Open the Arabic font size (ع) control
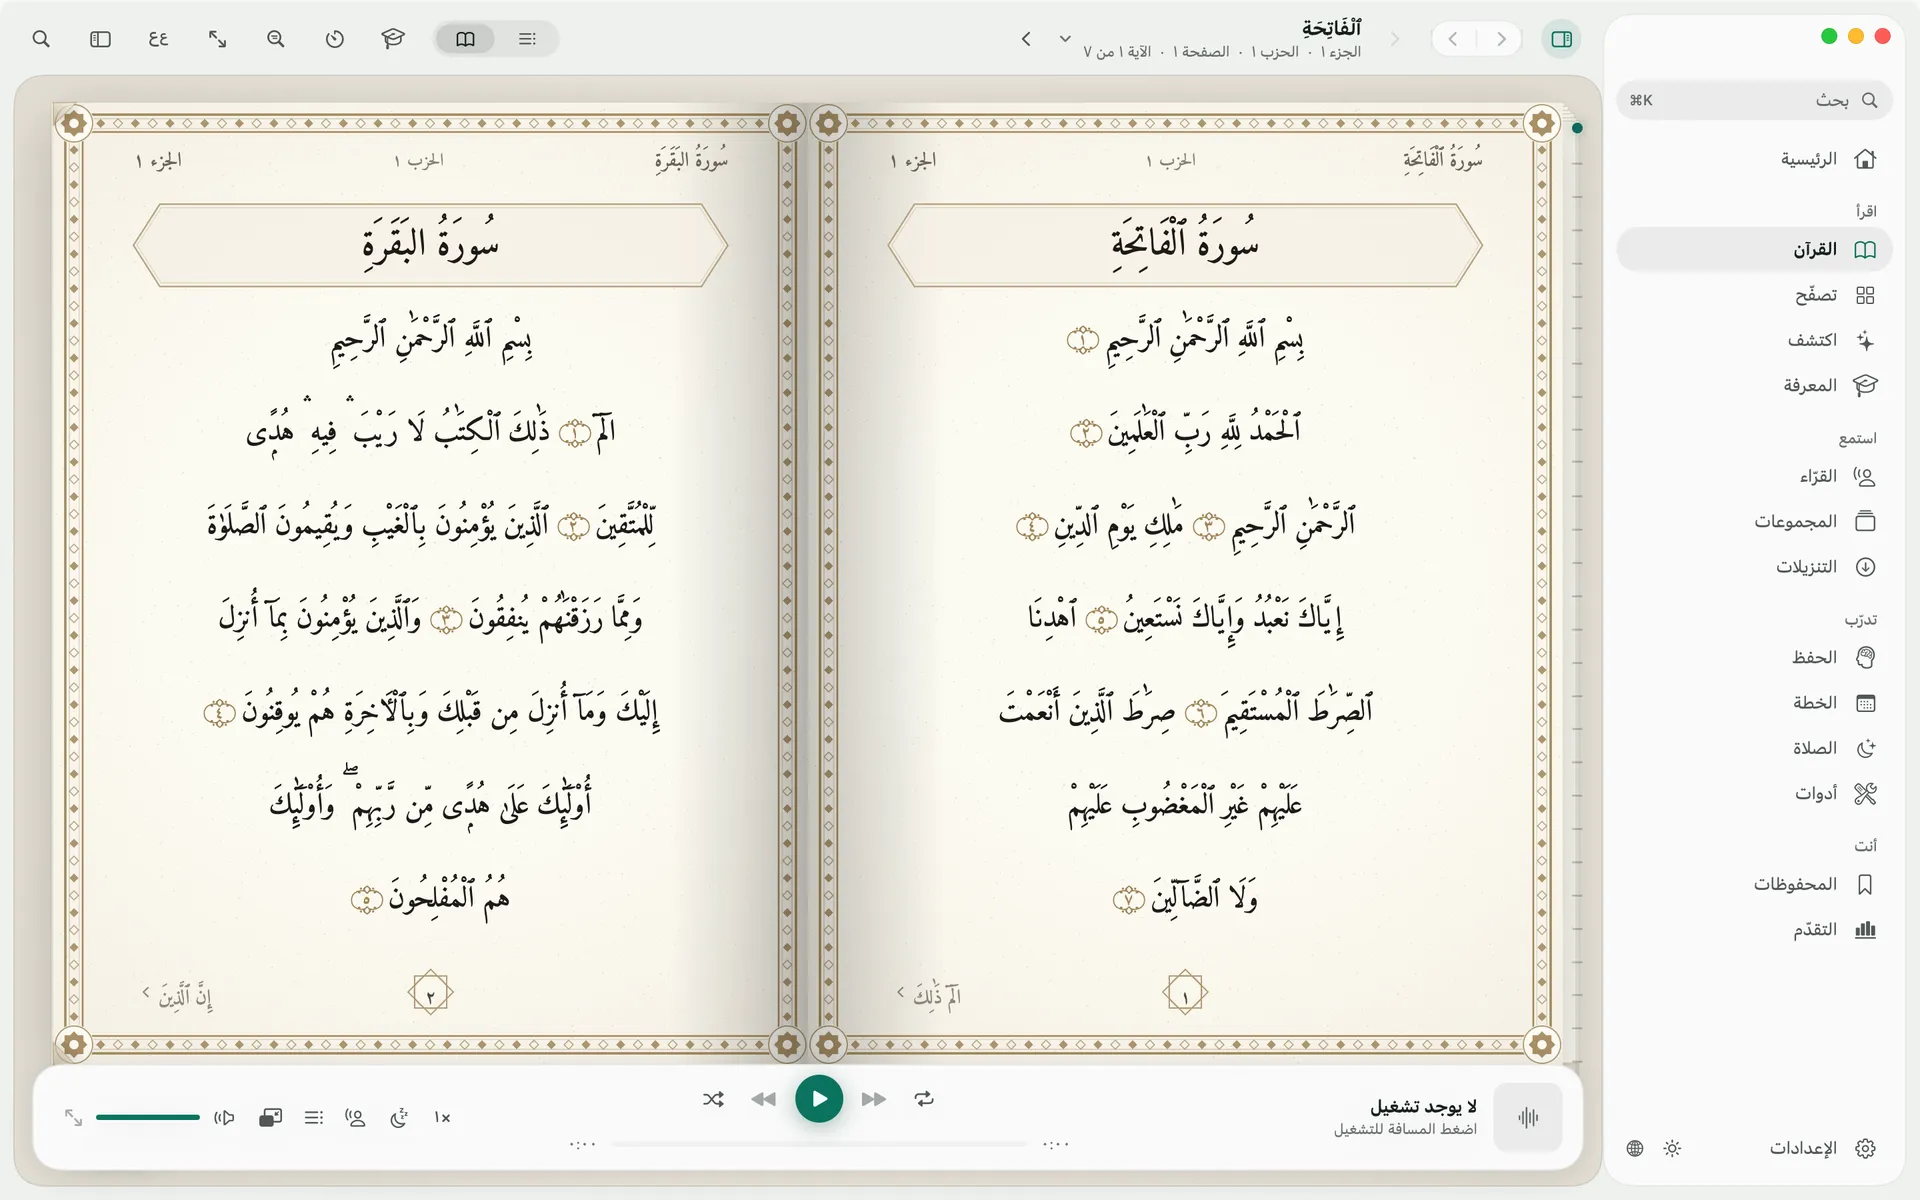 (158, 39)
